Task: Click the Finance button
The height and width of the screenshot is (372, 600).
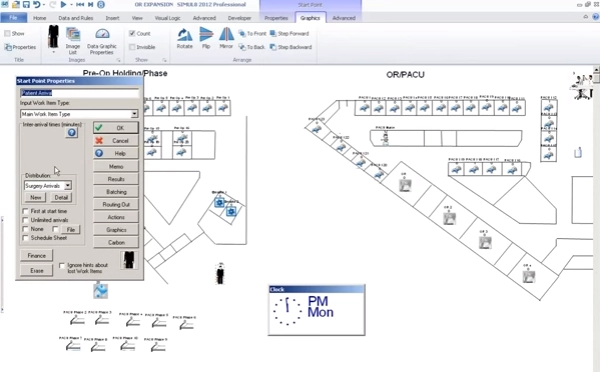Action: point(37,256)
